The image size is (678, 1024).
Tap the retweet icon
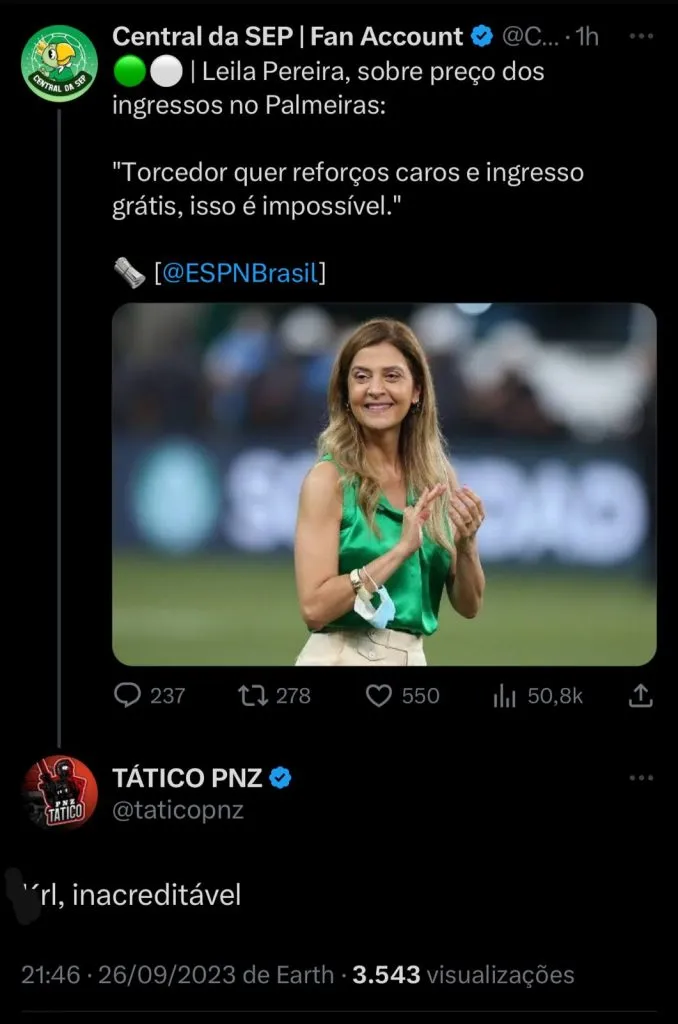coord(253,695)
